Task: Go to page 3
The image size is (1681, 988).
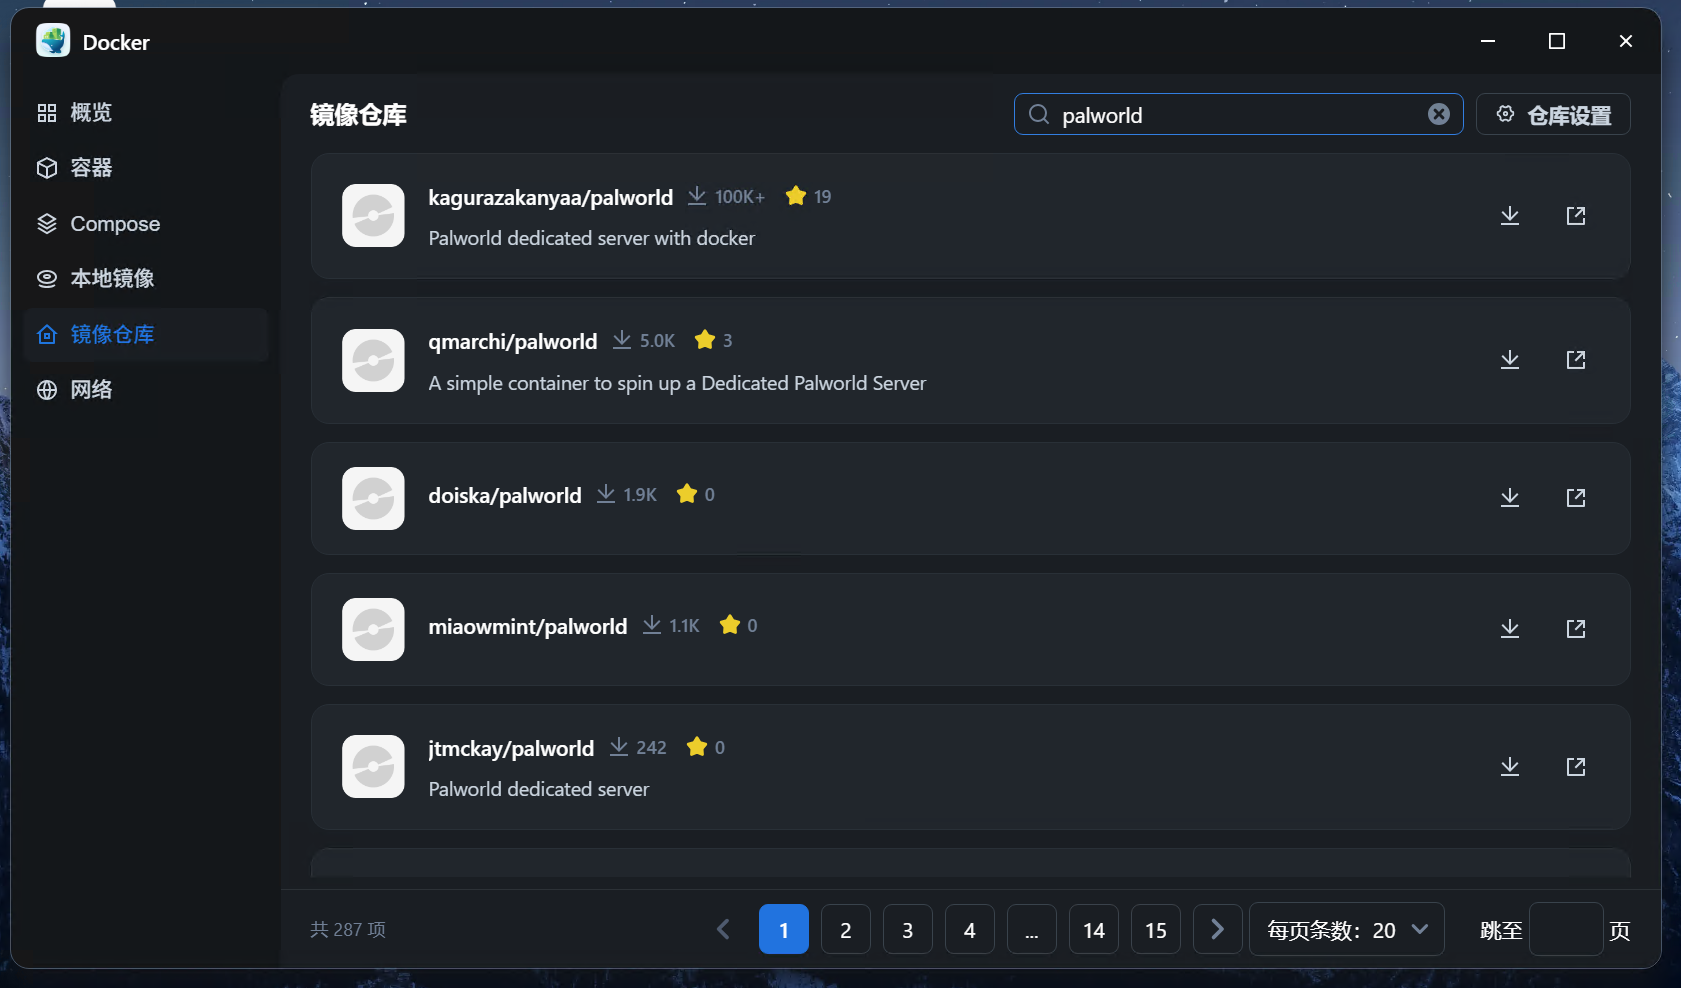Action: (908, 930)
